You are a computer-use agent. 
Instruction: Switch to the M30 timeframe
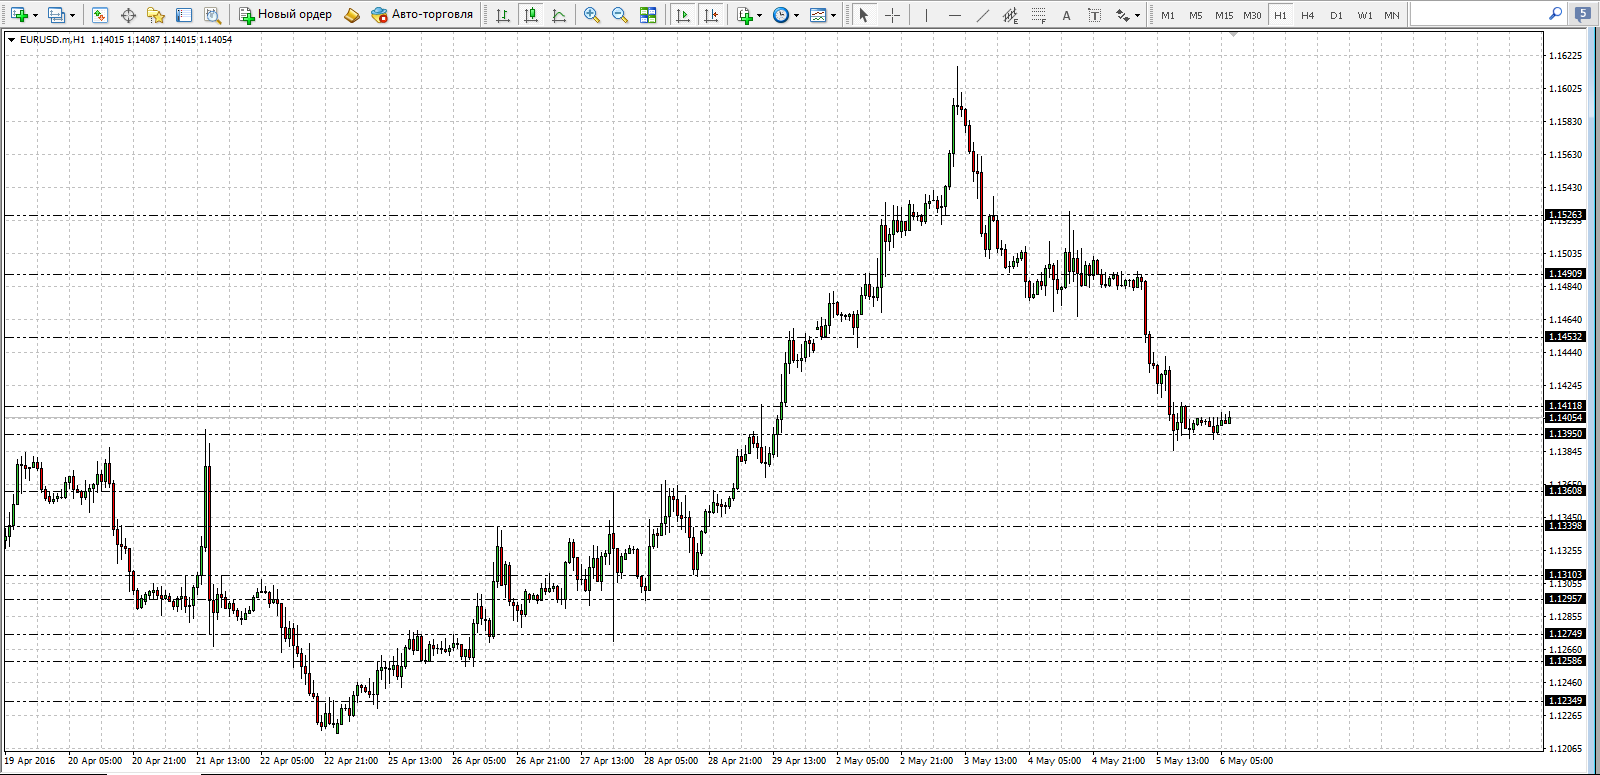1252,15
